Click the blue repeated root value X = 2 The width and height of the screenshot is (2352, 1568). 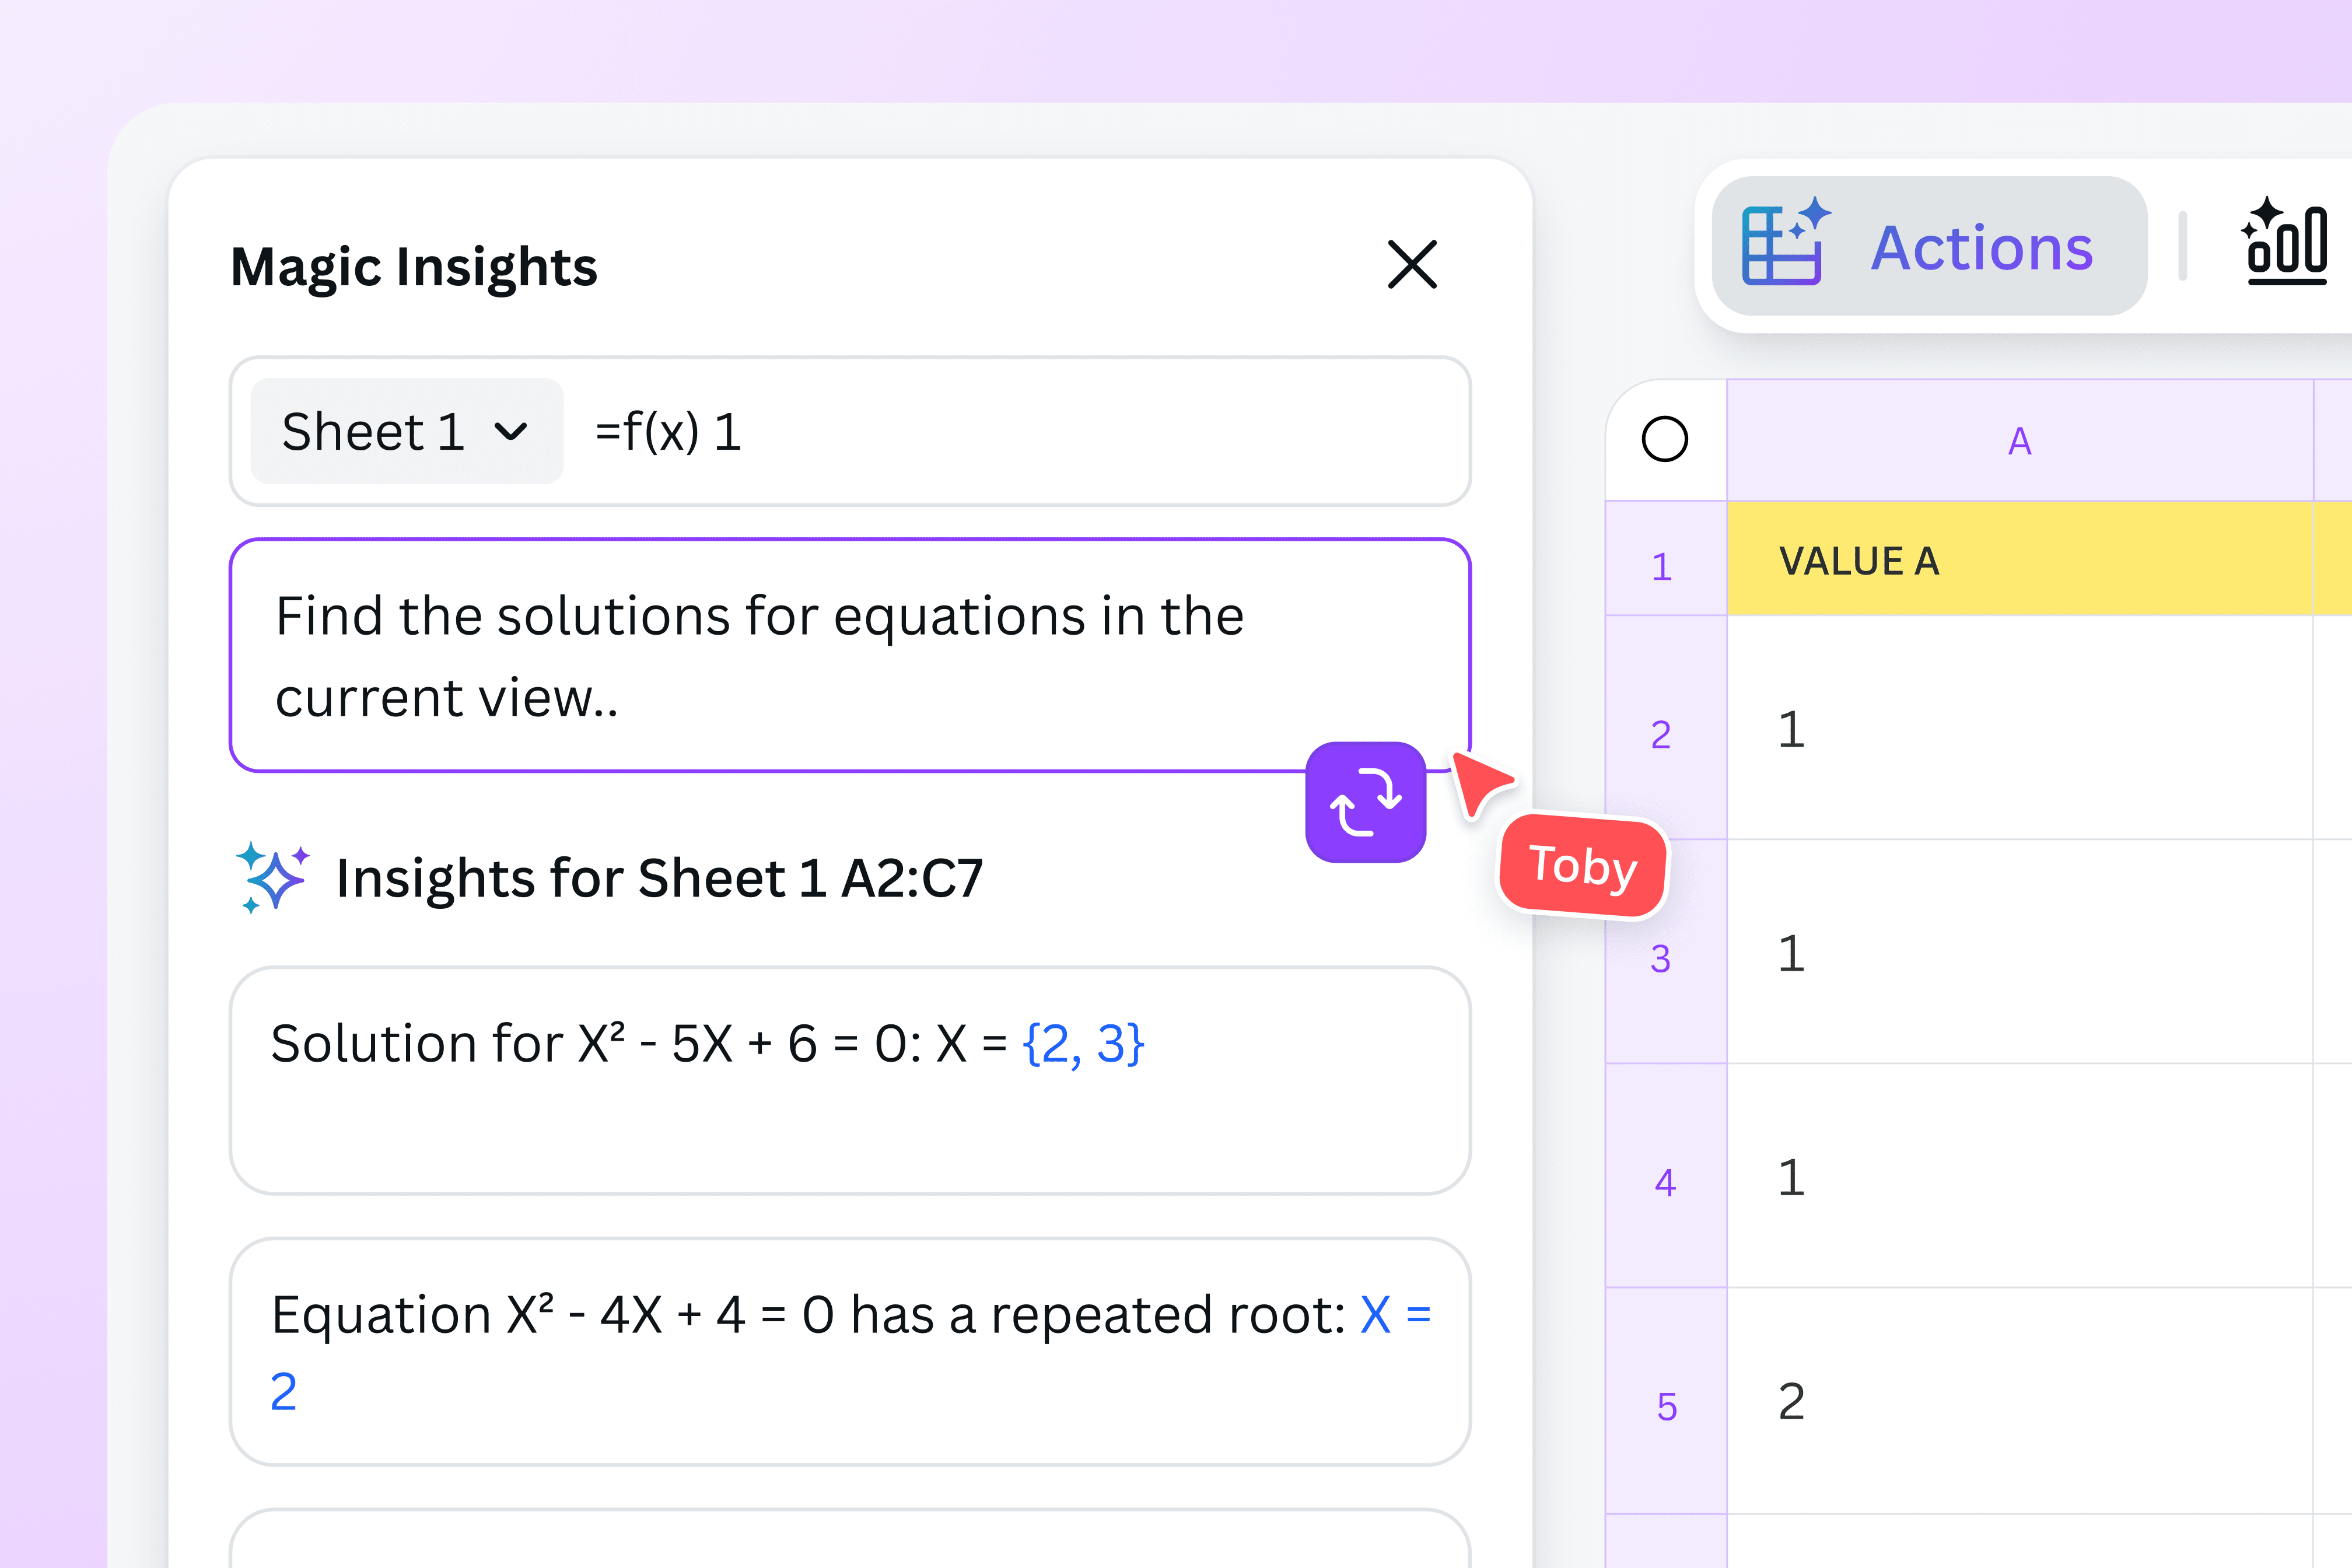click(x=1394, y=1314)
